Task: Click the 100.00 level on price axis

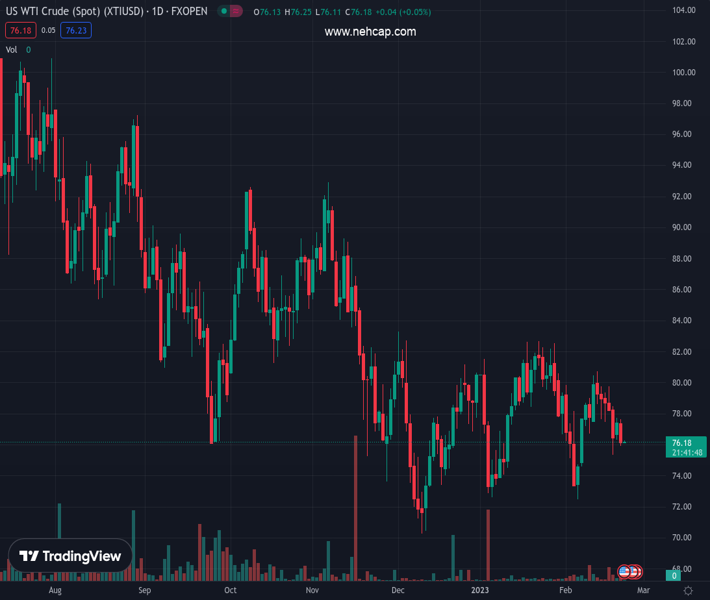Action: tap(684, 73)
